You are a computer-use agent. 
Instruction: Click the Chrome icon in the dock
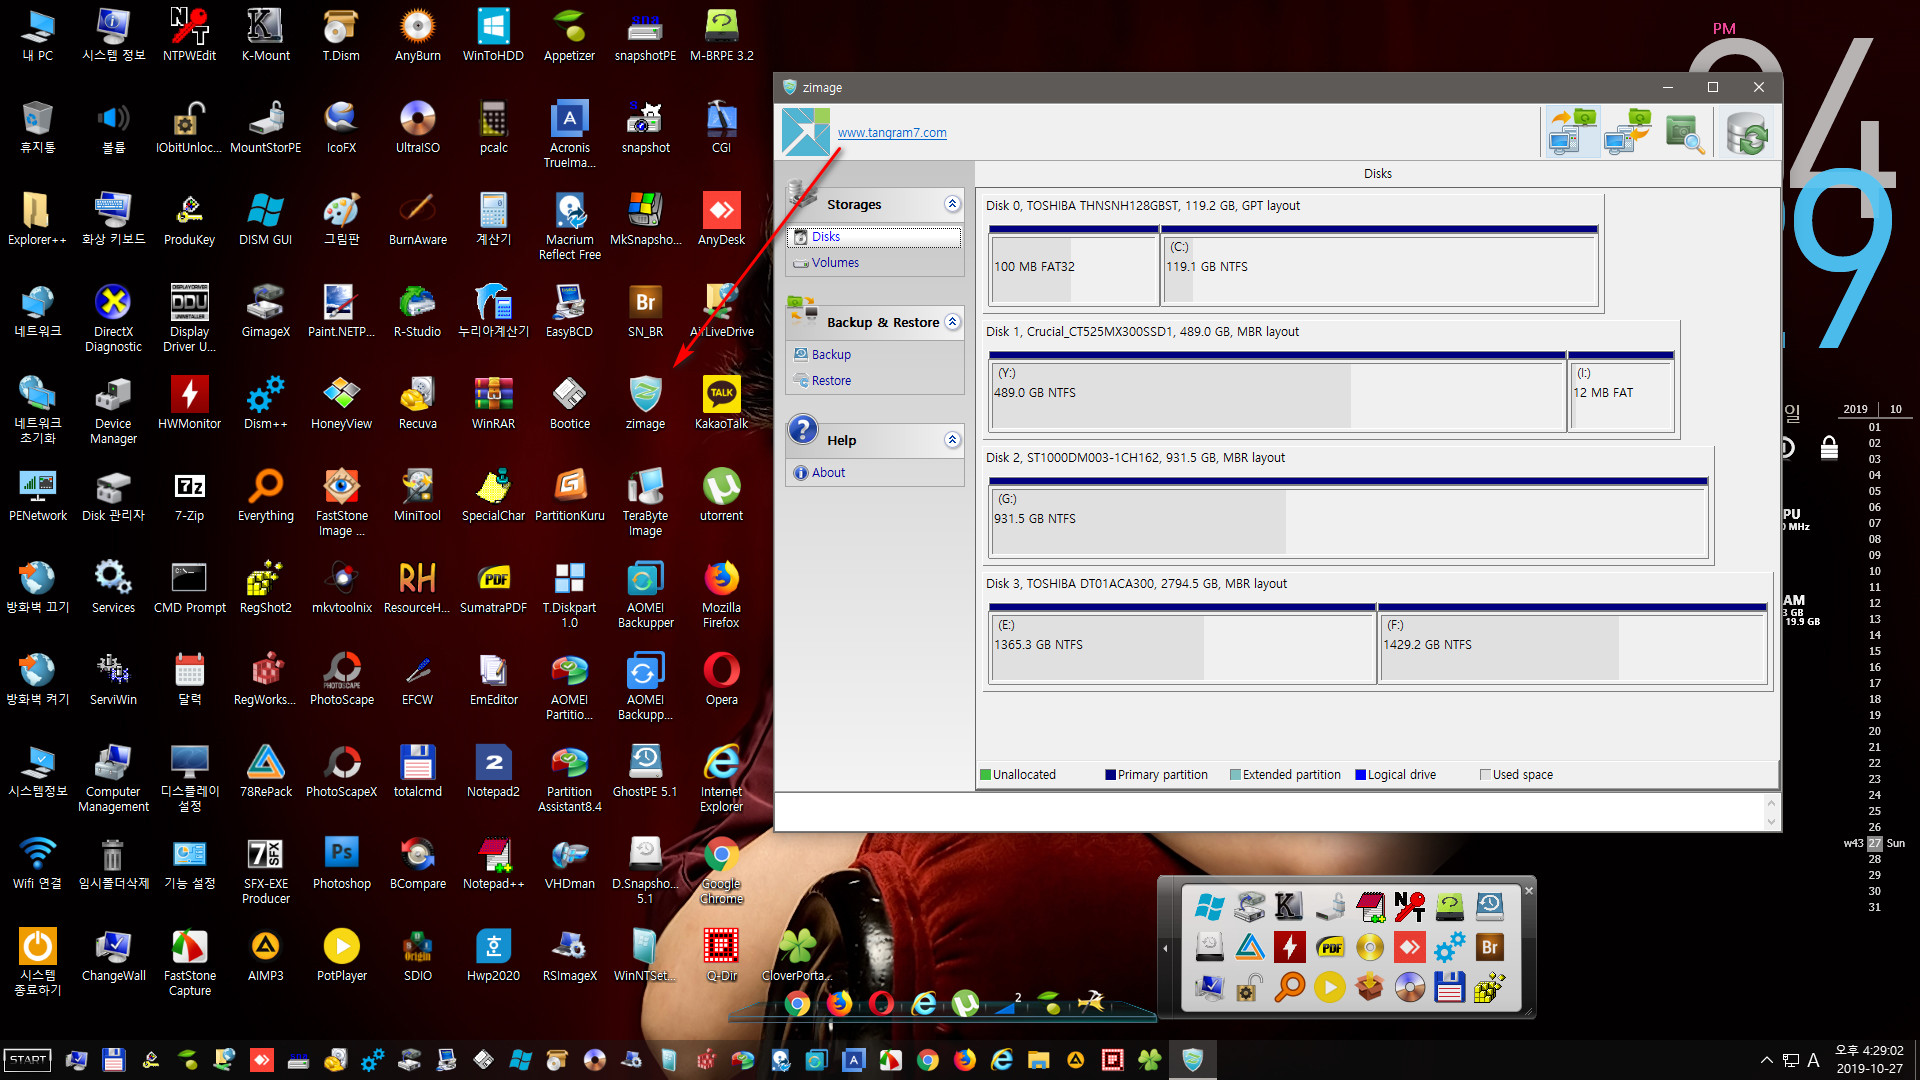pos(797,1003)
